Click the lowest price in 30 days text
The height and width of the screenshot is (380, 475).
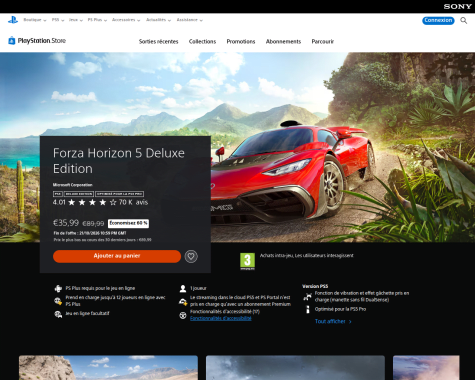click(102, 240)
